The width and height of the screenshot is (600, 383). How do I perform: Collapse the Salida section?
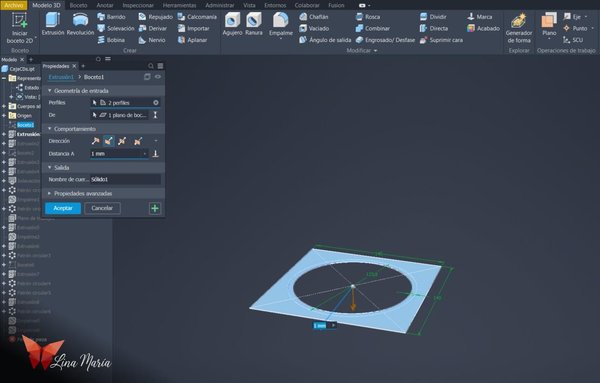tap(50, 167)
